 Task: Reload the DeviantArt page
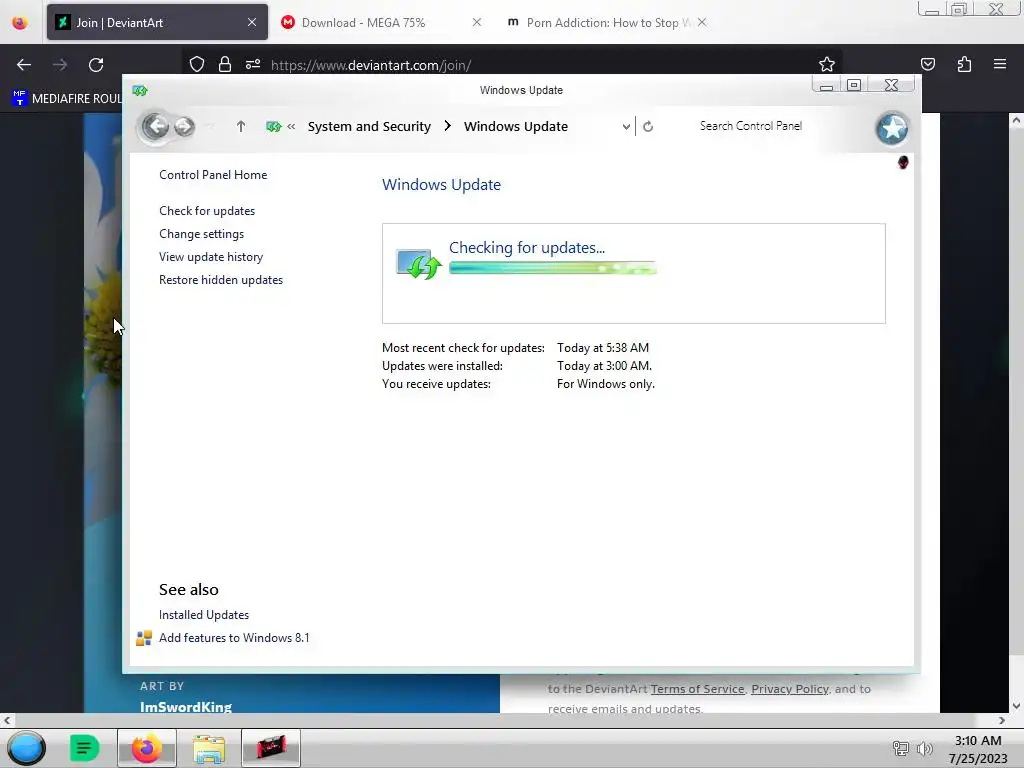coord(96,65)
